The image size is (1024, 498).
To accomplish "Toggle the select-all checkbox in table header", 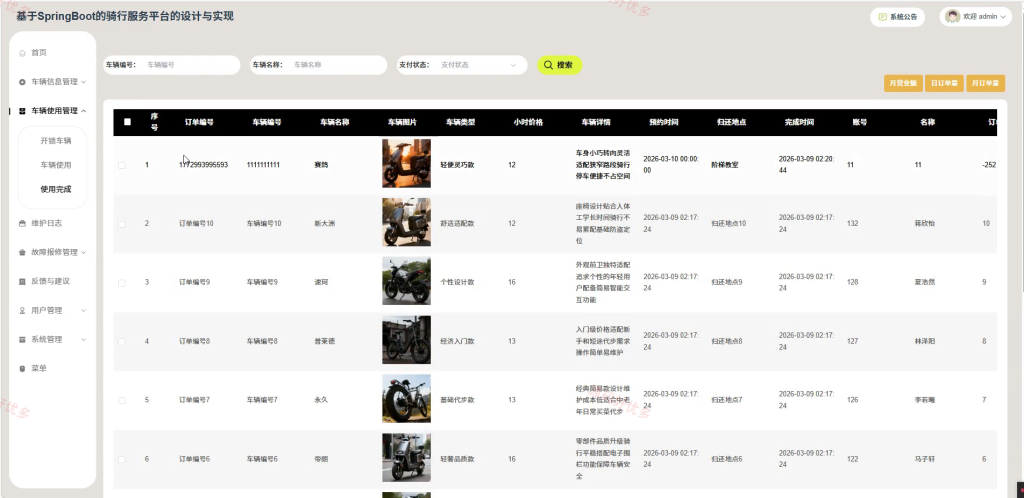I will click(127, 122).
